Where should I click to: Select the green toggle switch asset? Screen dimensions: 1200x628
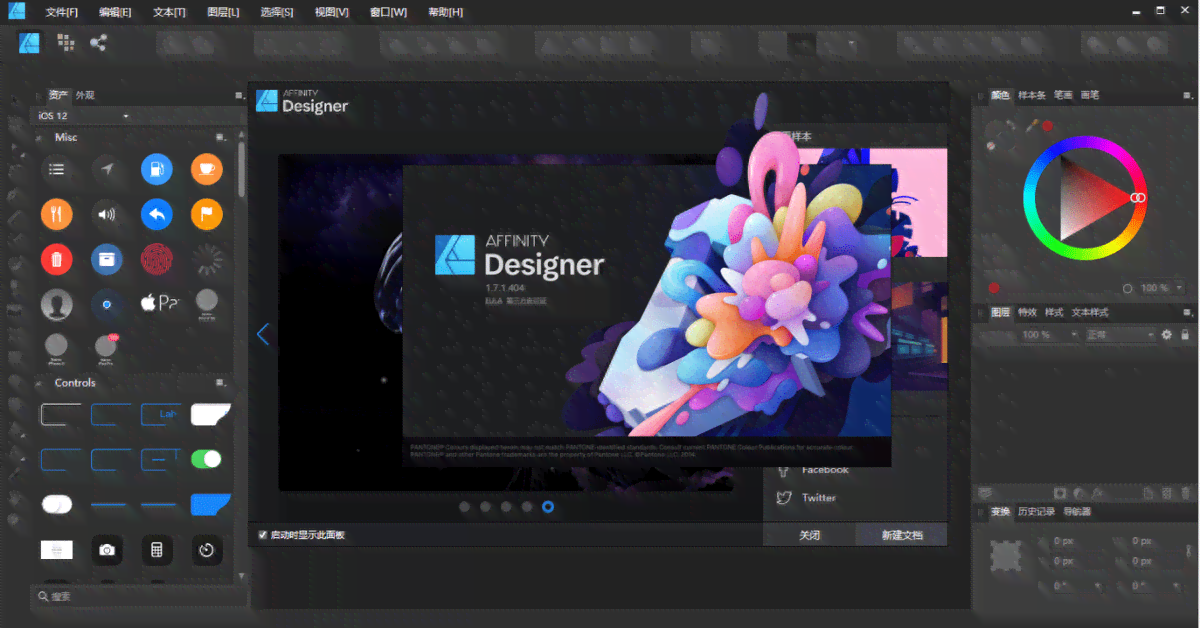(207, 459)
